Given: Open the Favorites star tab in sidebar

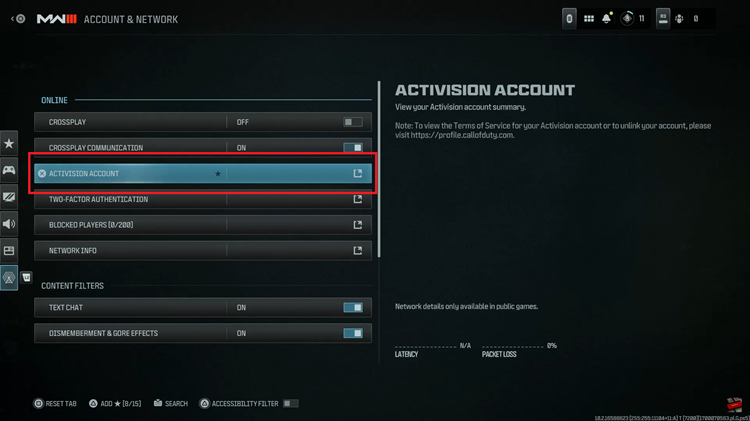Looking at the screenshot, I should (x=9, y=143).
